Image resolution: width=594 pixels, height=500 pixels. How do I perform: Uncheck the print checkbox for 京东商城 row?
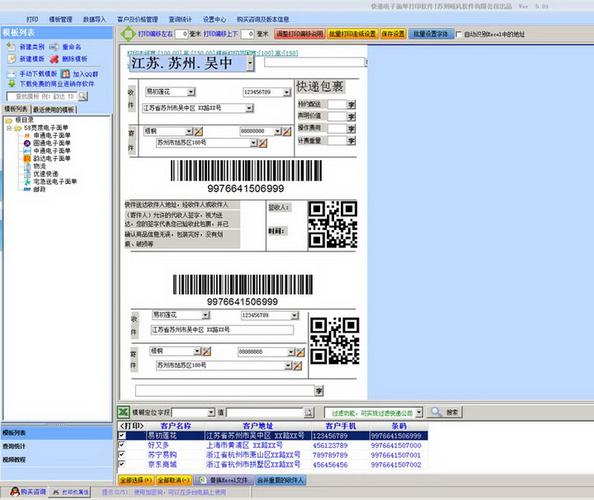122,464
